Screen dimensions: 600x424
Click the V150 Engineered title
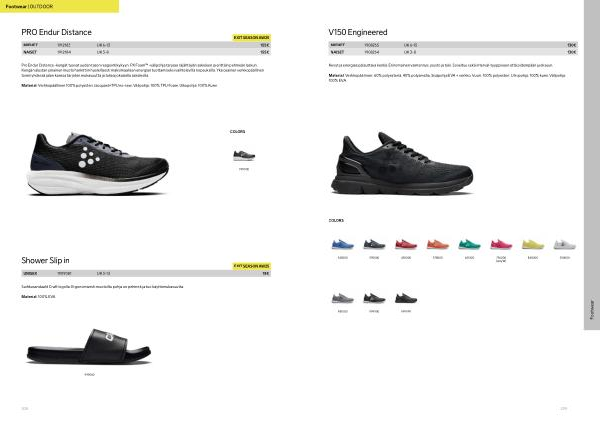(x=358, y=32)
